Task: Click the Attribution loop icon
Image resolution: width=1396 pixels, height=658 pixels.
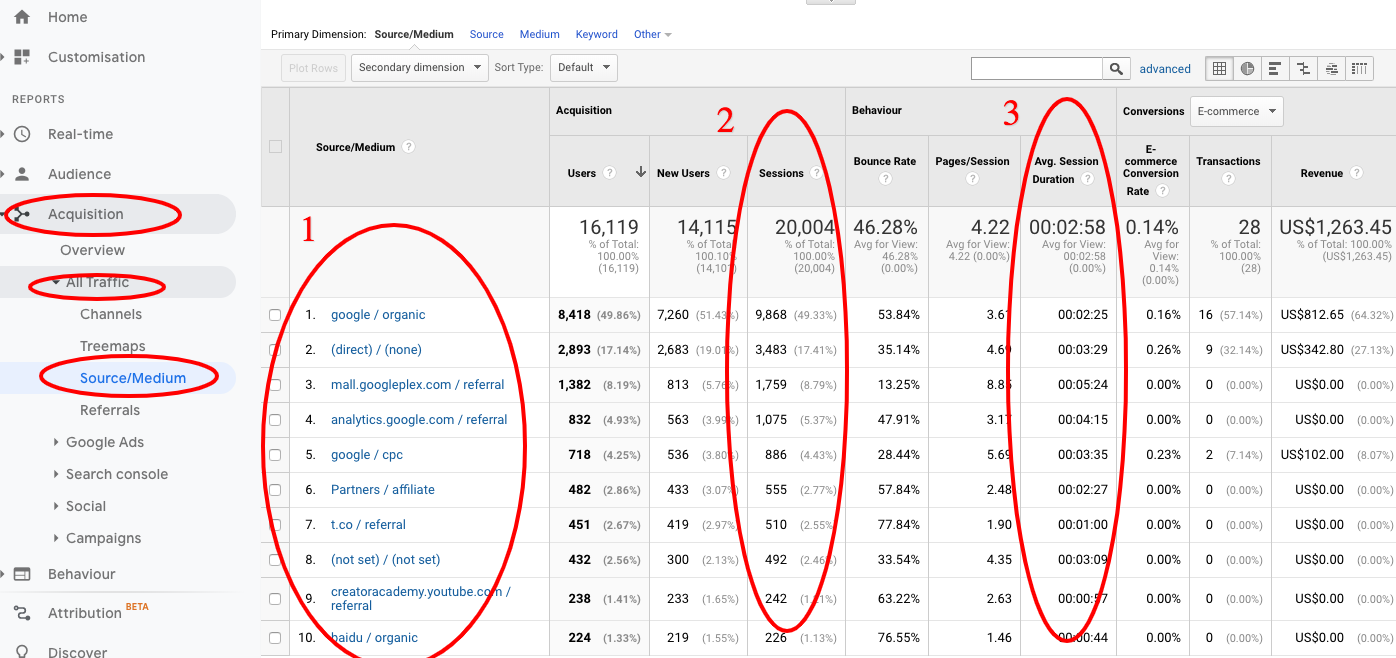Action: pos(22,613)
